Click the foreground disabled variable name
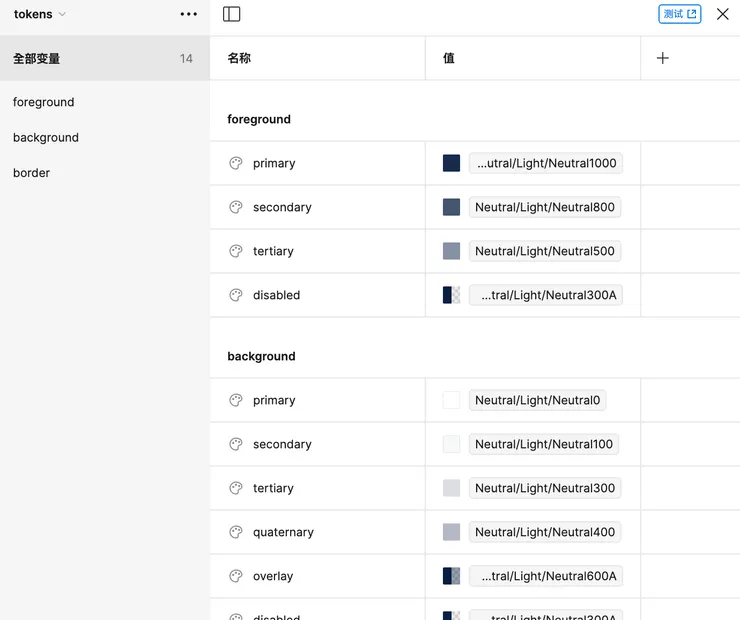This screenshot has height=620, width=740. coord(276,295)
